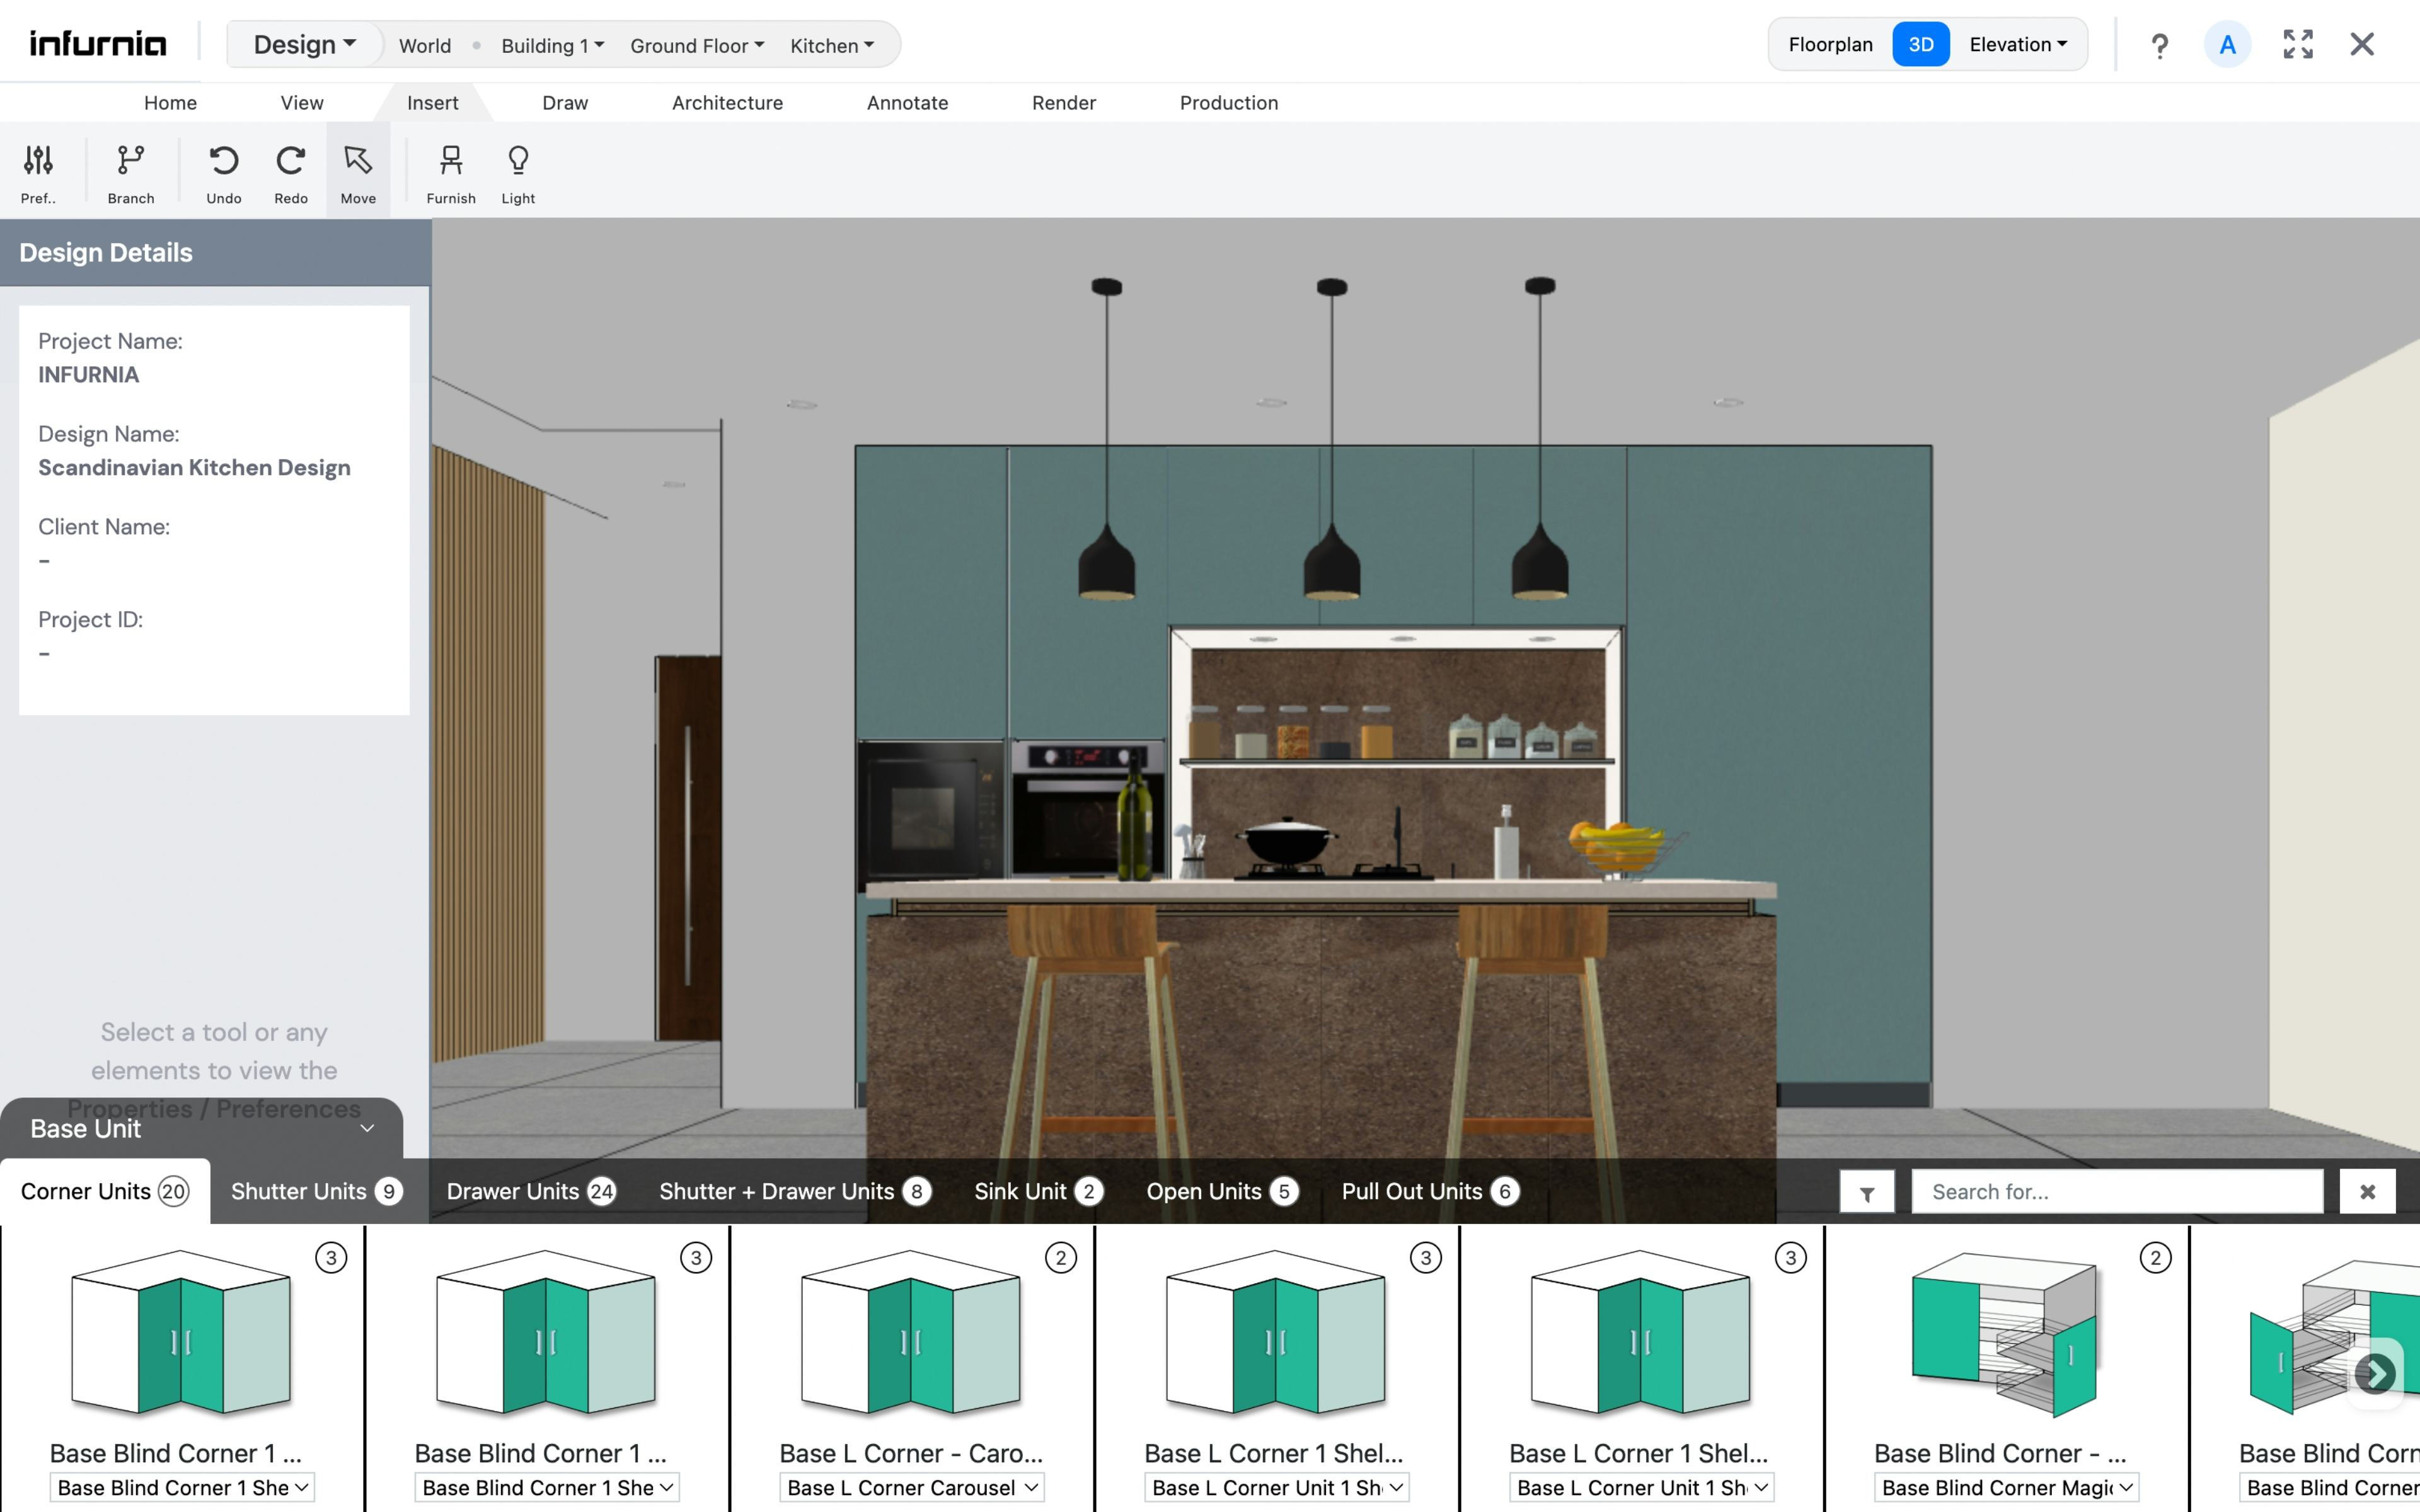
Task: Select the Light tool
Action: [x=518, y=170]
